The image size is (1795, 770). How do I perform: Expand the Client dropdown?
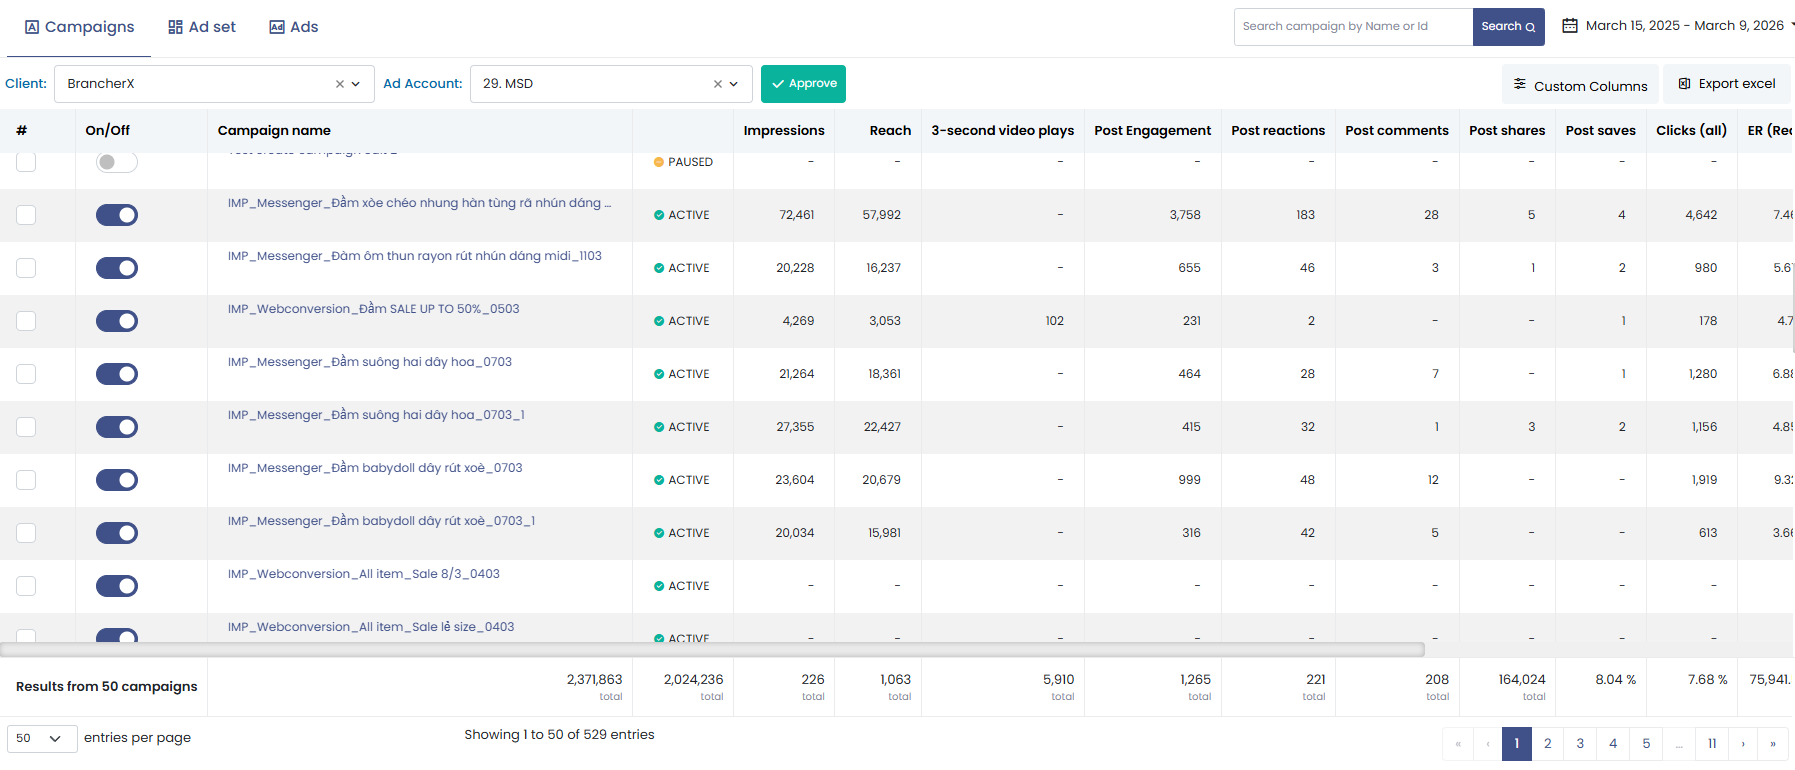pyautogui.click(x=356, y=84)
